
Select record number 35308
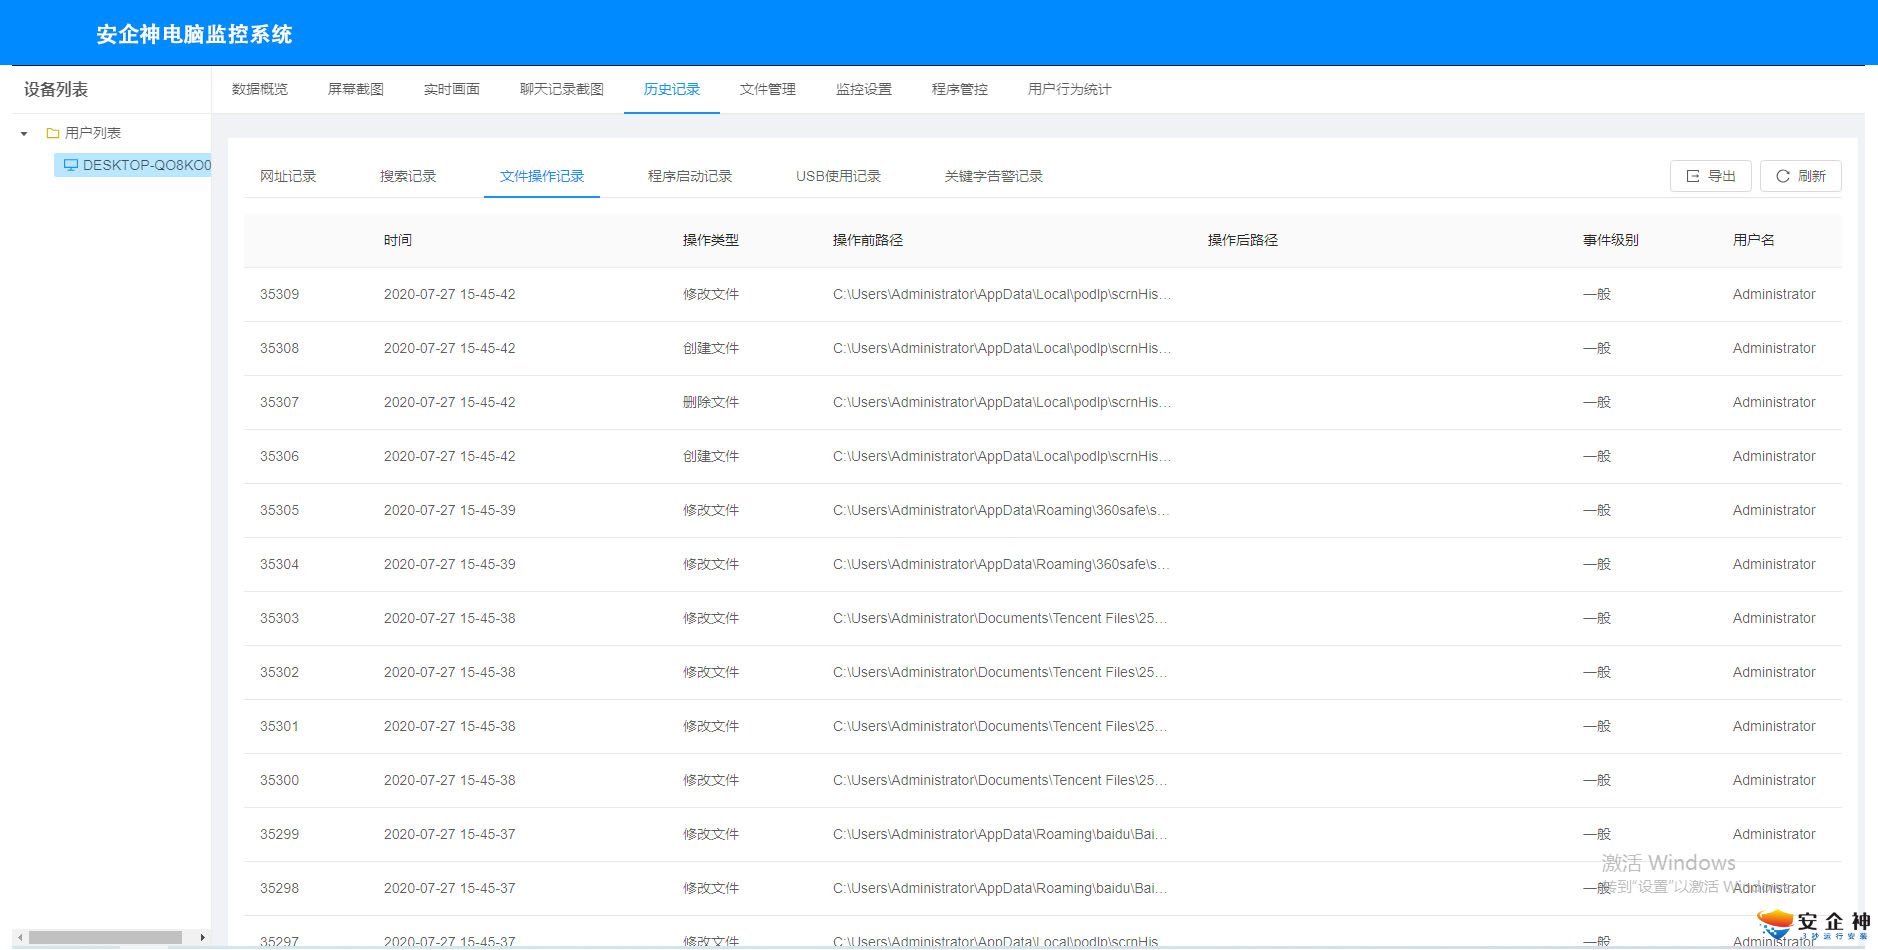click(280, 348)
